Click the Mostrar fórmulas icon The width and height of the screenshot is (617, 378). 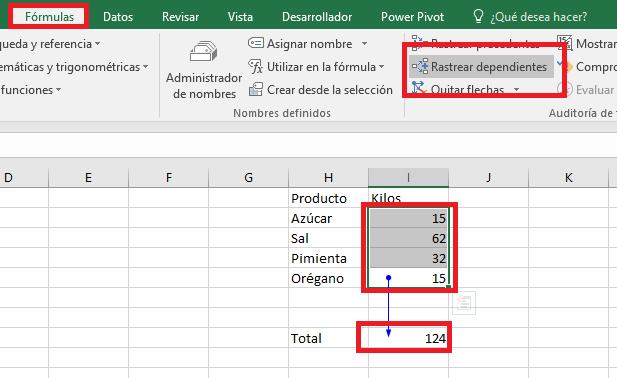pos(565,43)
